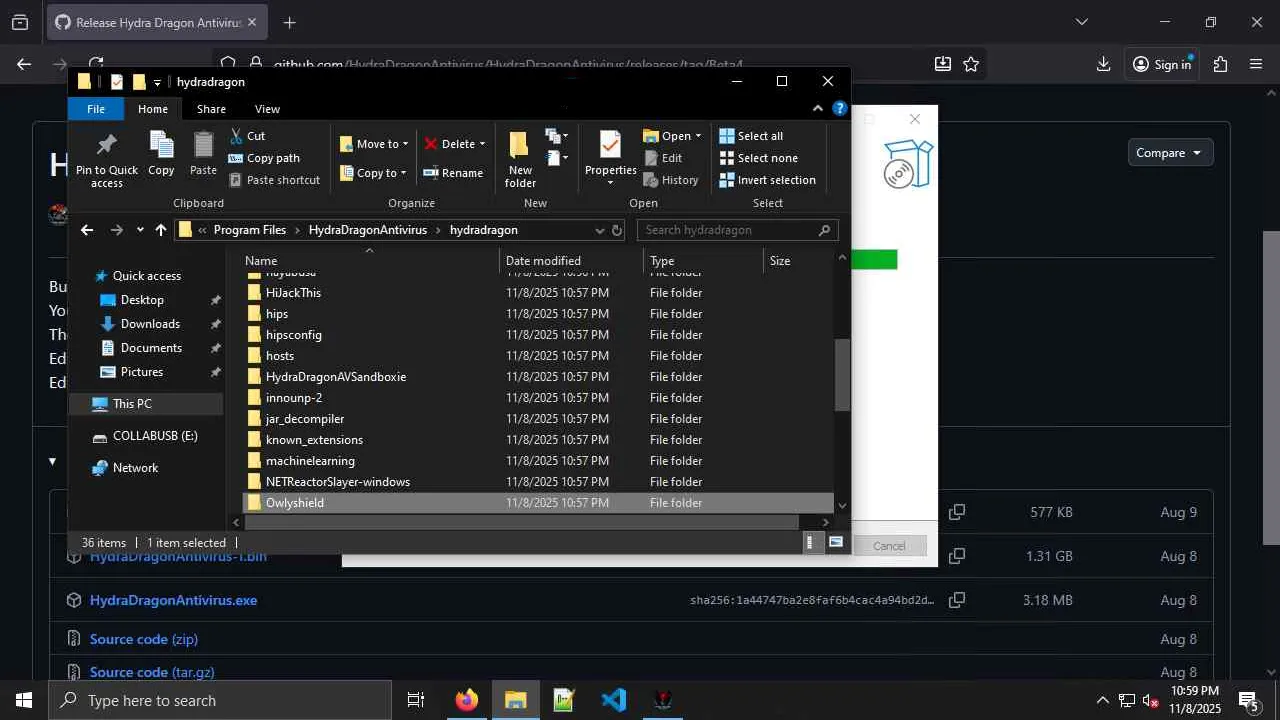Screen dimensions: 1280x720
Task: Click the vertical scrollbar of the file list
Action: (x=842, y=375)
